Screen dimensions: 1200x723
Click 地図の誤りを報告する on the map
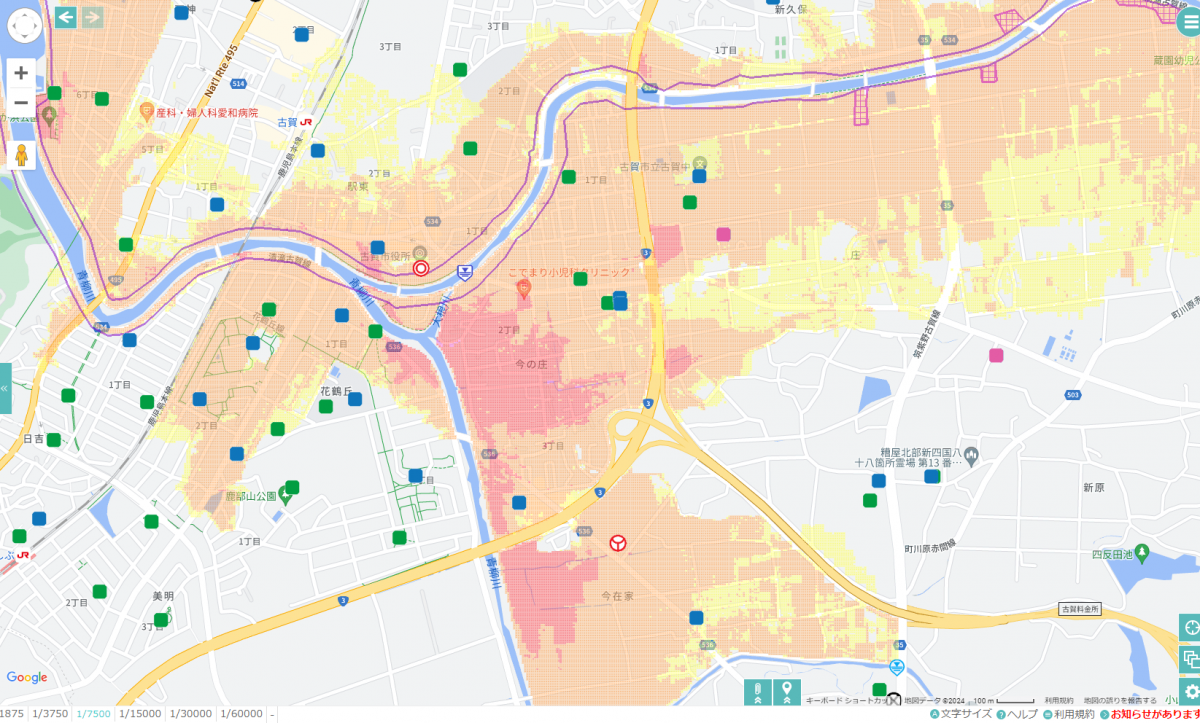click(x=1120, y=701)
